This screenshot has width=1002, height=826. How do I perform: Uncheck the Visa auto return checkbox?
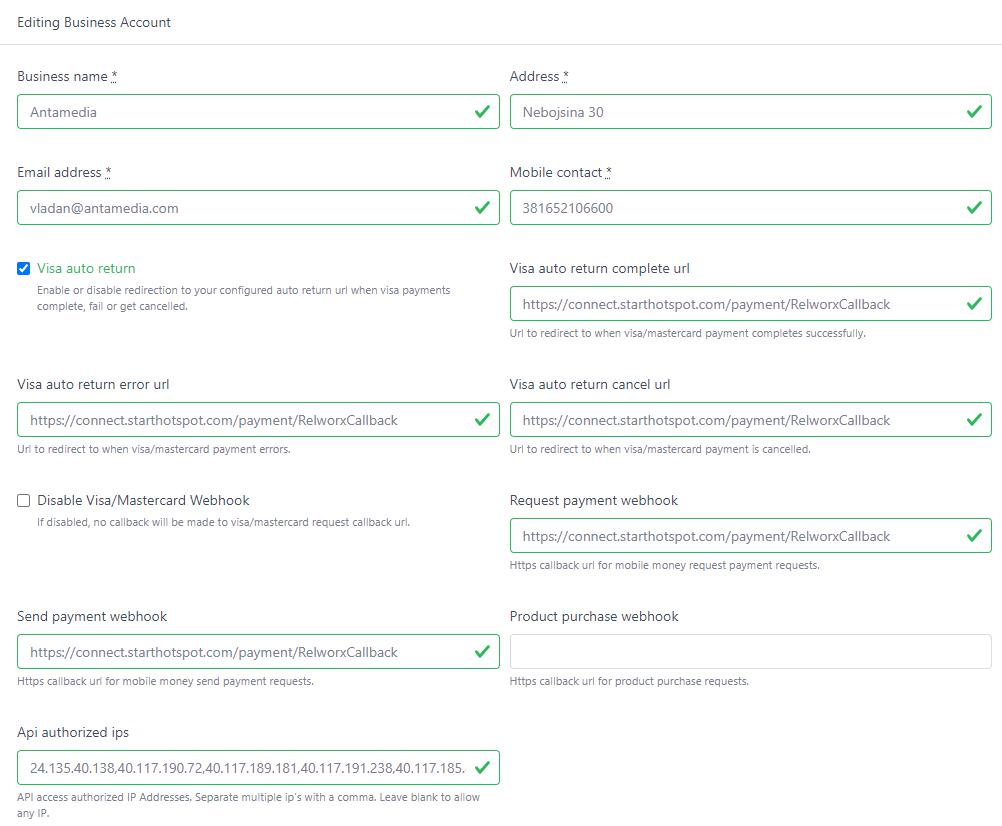point(24,268)
